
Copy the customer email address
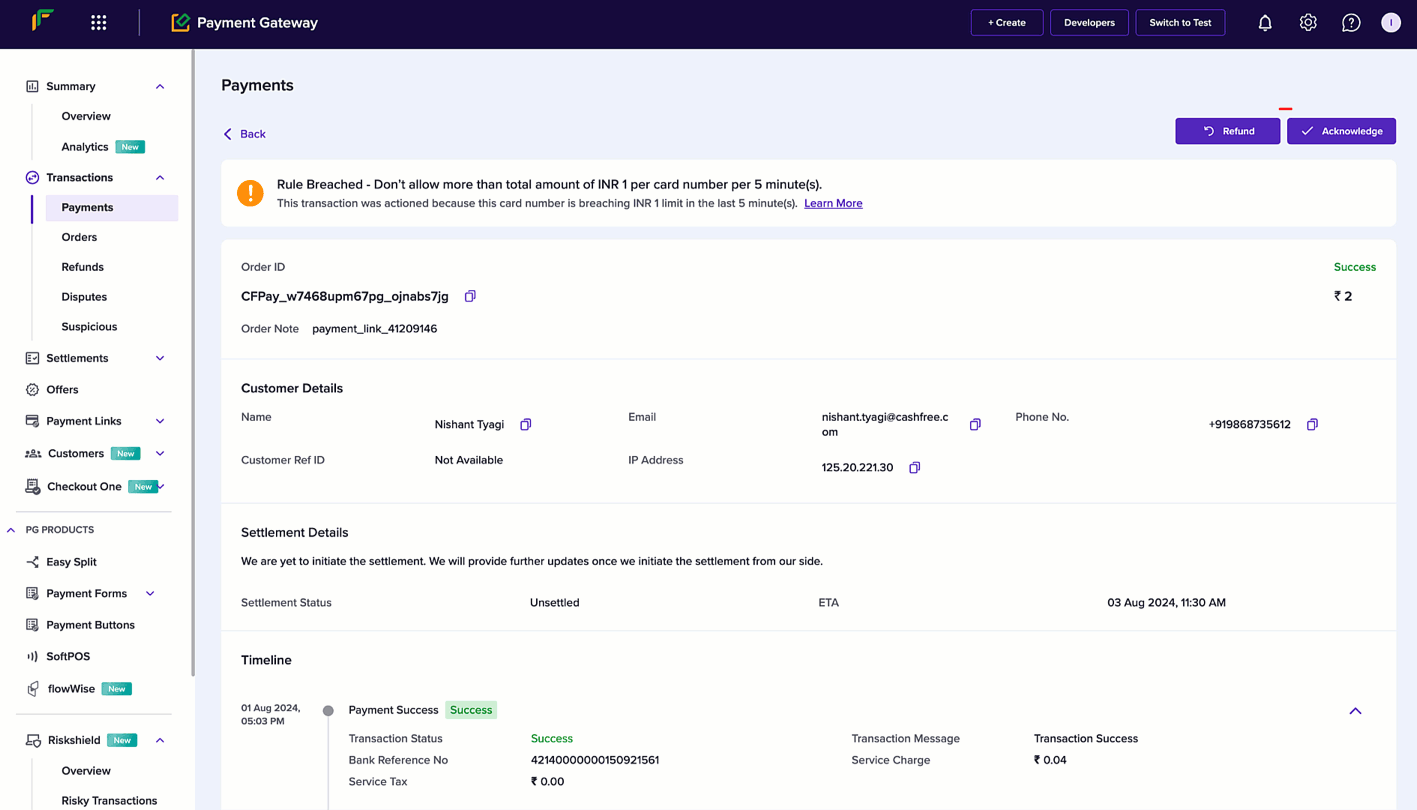[975, 424]
